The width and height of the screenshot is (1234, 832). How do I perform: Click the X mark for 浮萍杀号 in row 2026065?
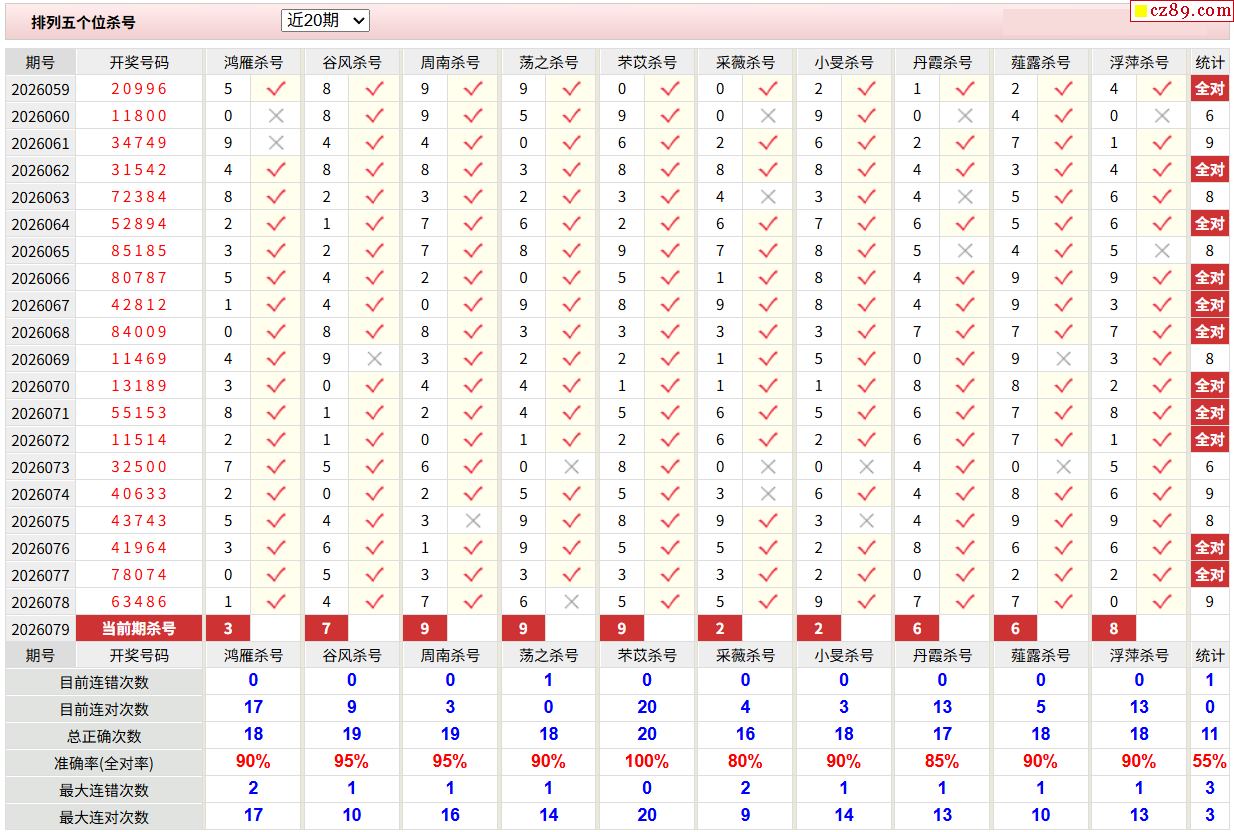click(x=1162, y=251)
